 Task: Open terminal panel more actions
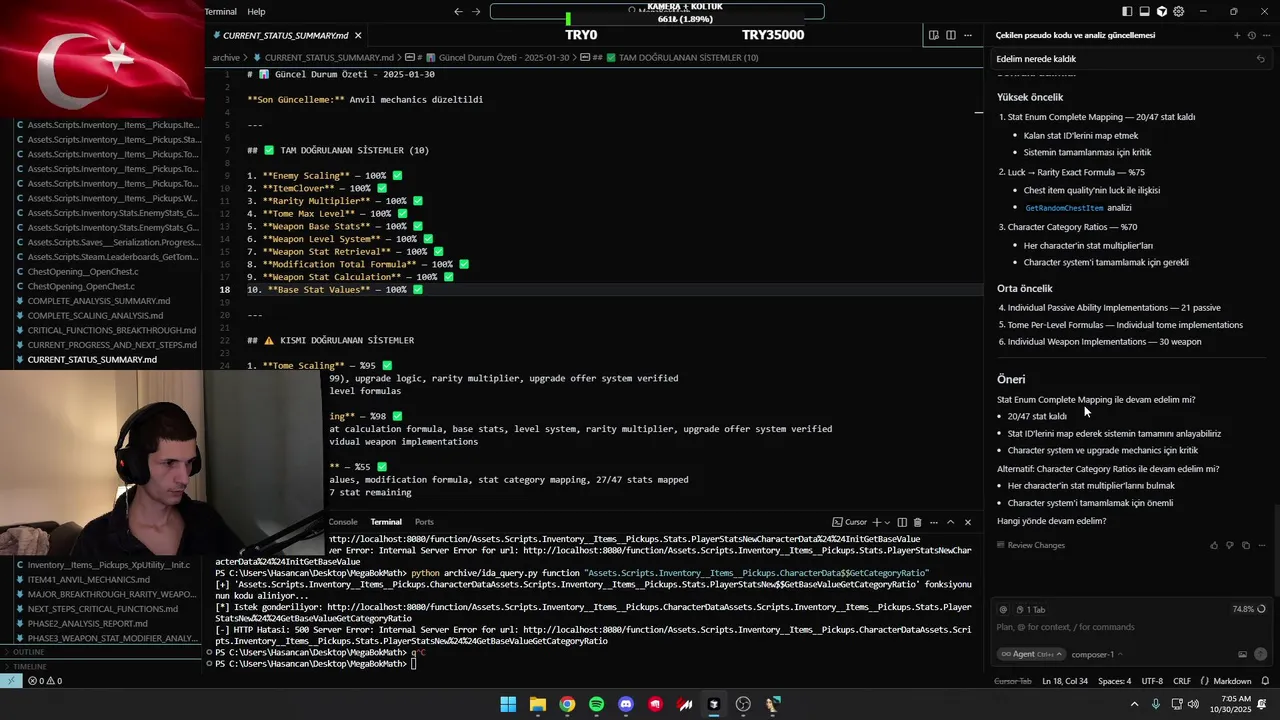934,522
